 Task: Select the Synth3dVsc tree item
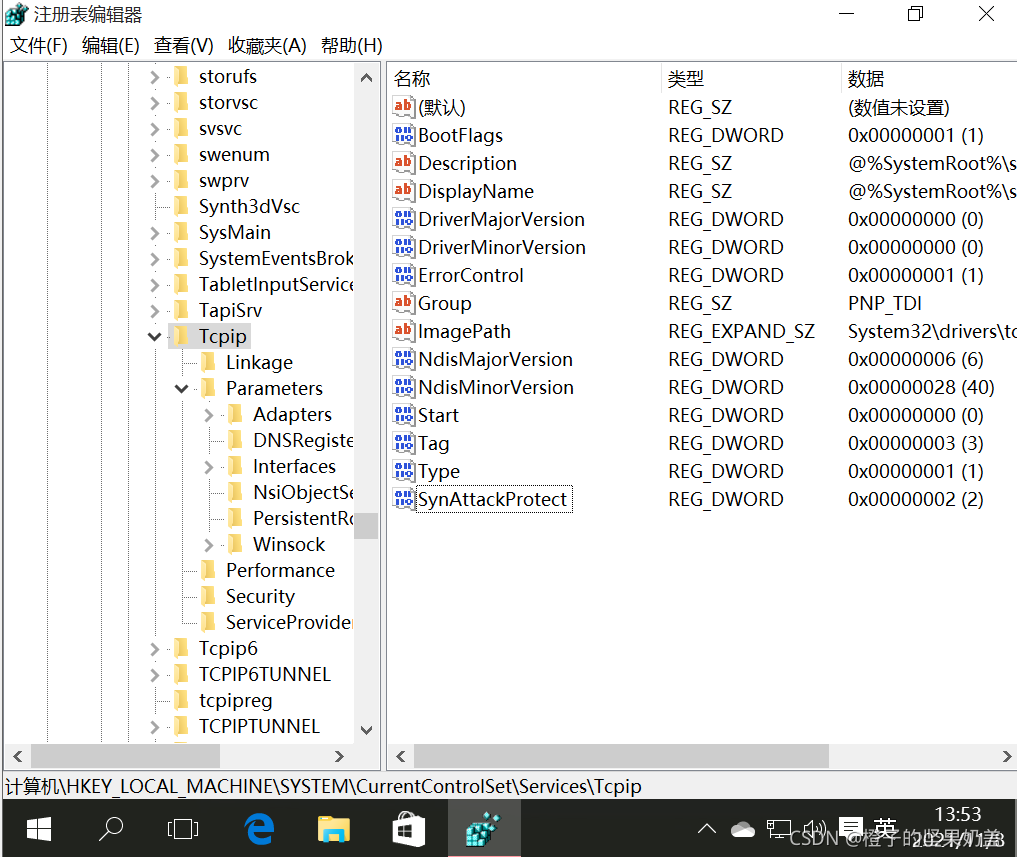point(249,206)
